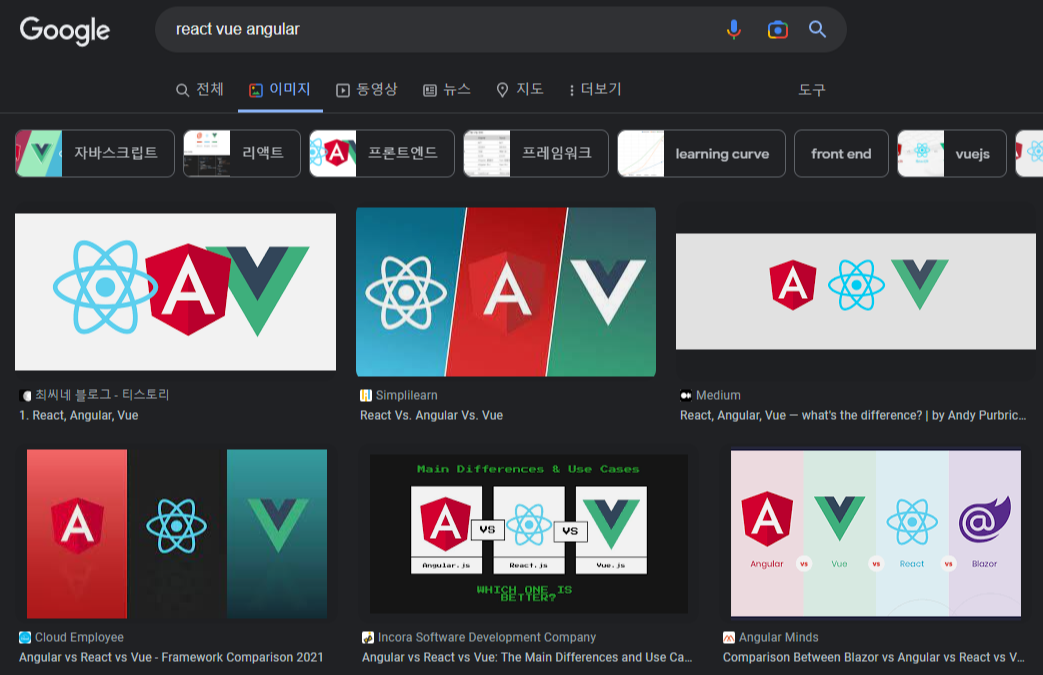Open React Vs. Angular Vs. Vue title
This screenshot has width=1043, height=675.
click(431, 416)
